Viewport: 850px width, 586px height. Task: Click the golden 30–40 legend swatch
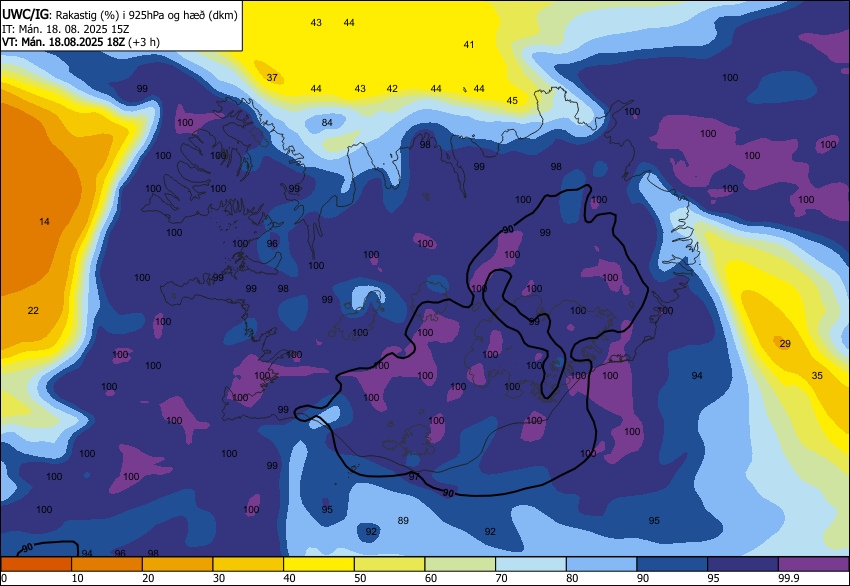[x=248, y=564]
